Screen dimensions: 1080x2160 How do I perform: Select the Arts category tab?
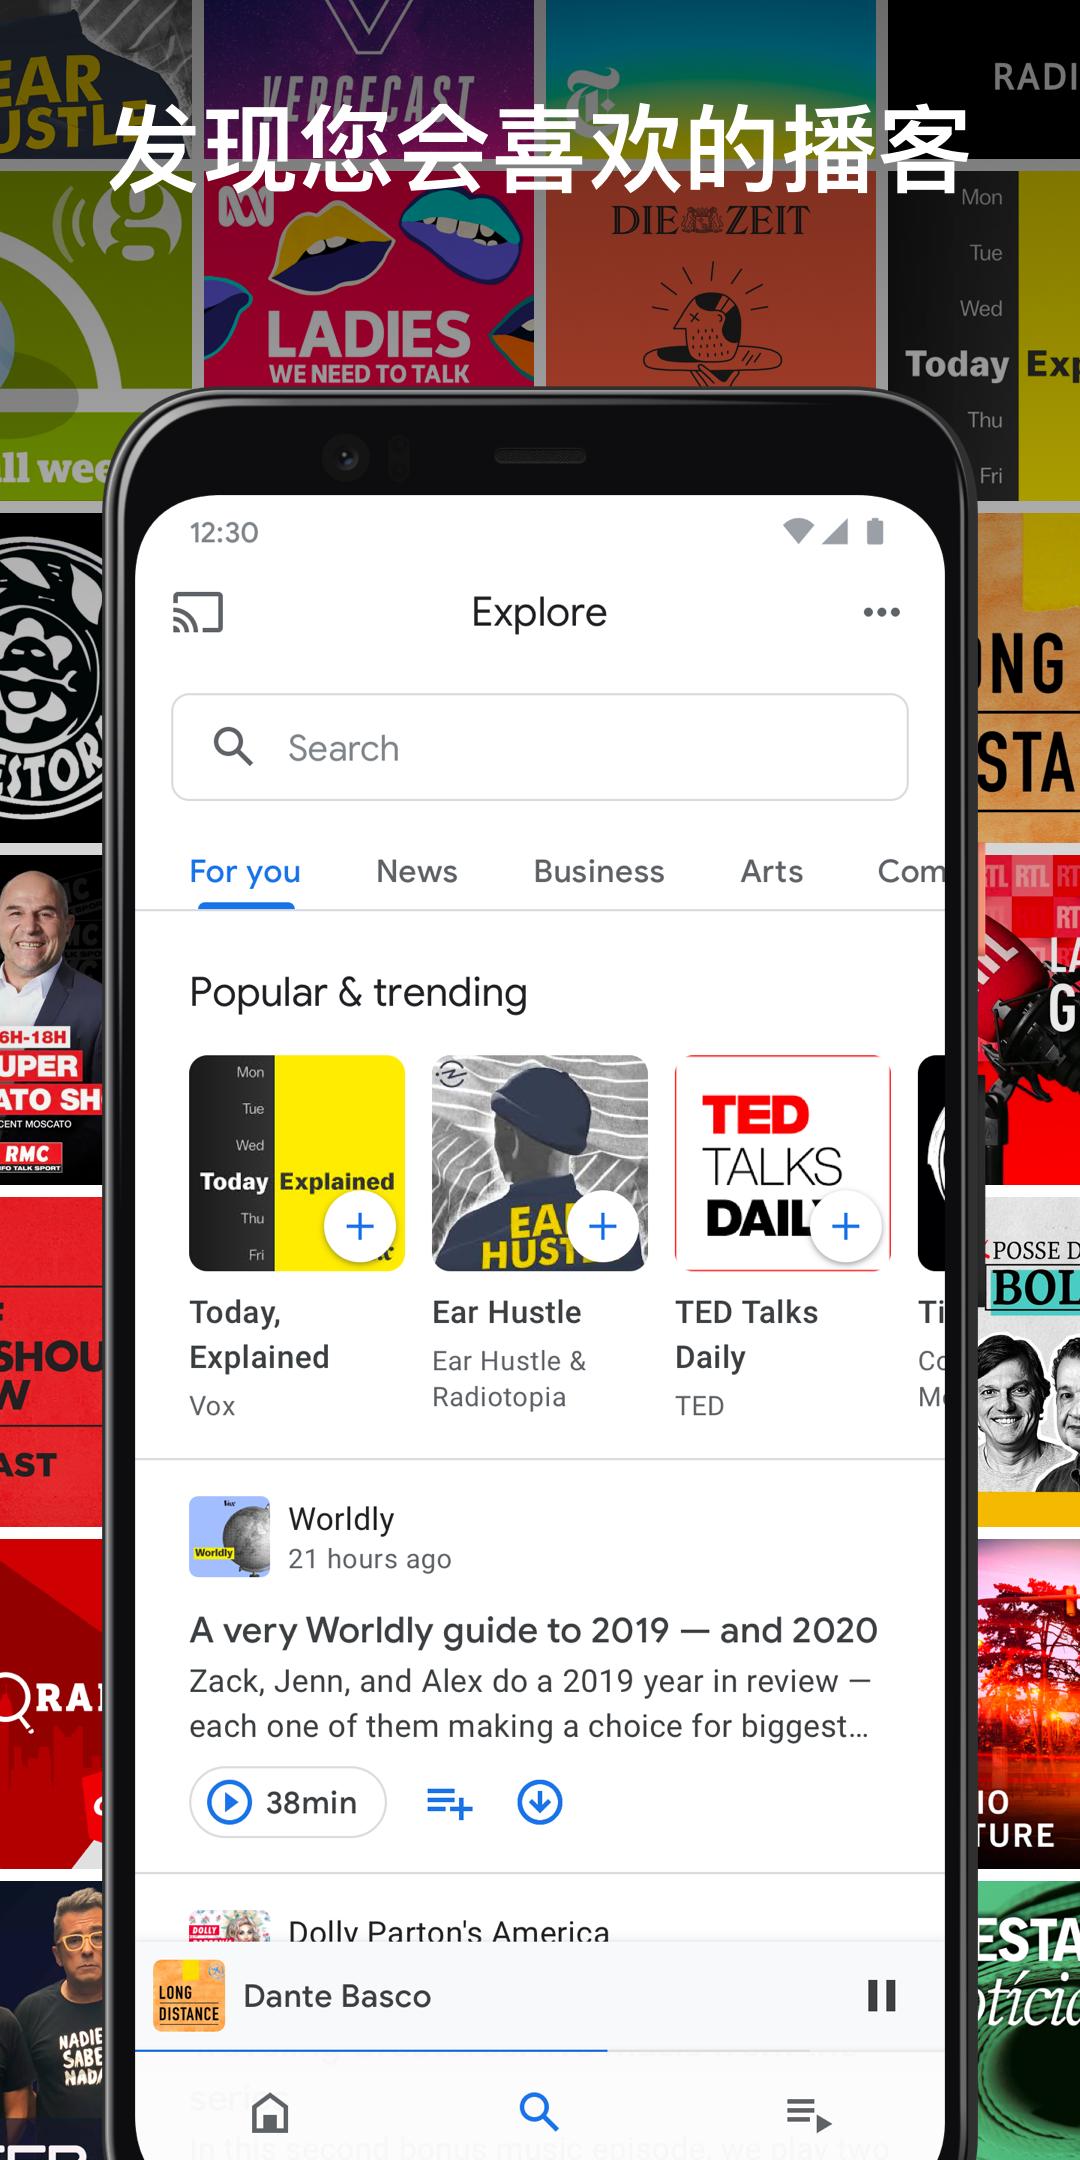click(772, 871)
